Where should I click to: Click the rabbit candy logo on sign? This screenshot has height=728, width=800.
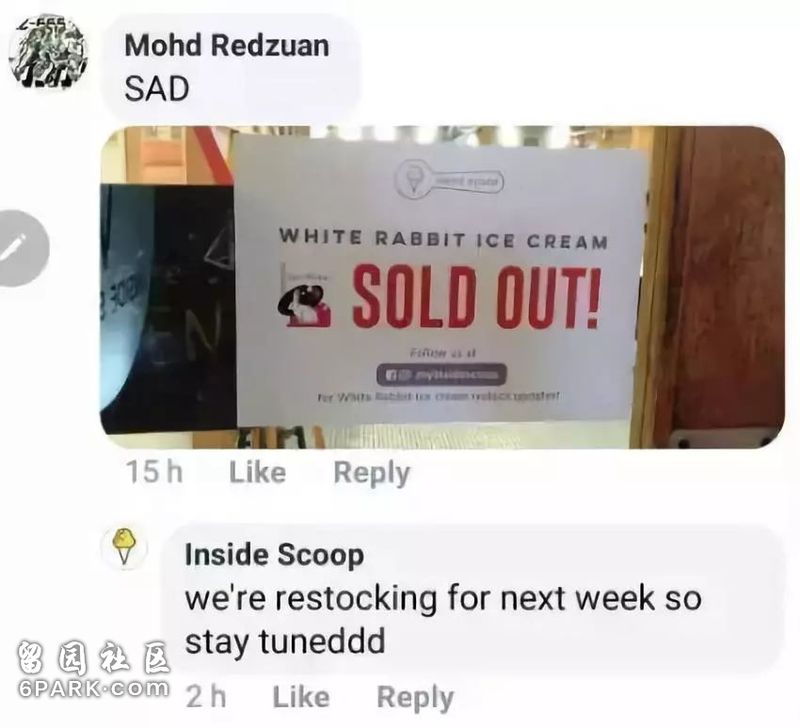(306, 299)
